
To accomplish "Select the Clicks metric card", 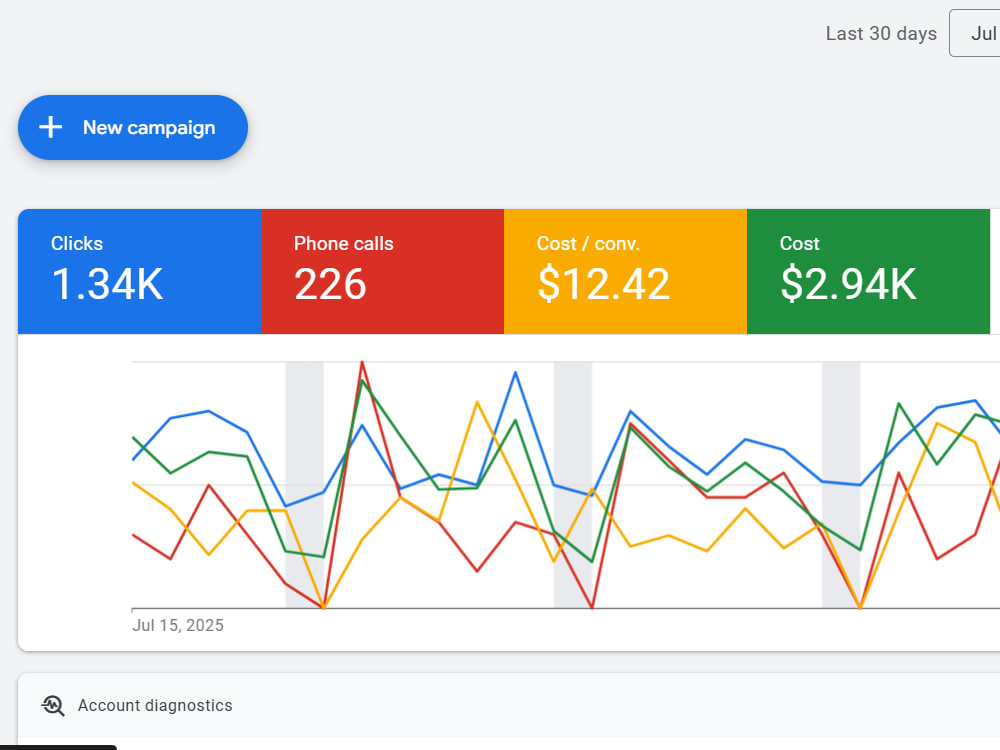I will point(139,271).
